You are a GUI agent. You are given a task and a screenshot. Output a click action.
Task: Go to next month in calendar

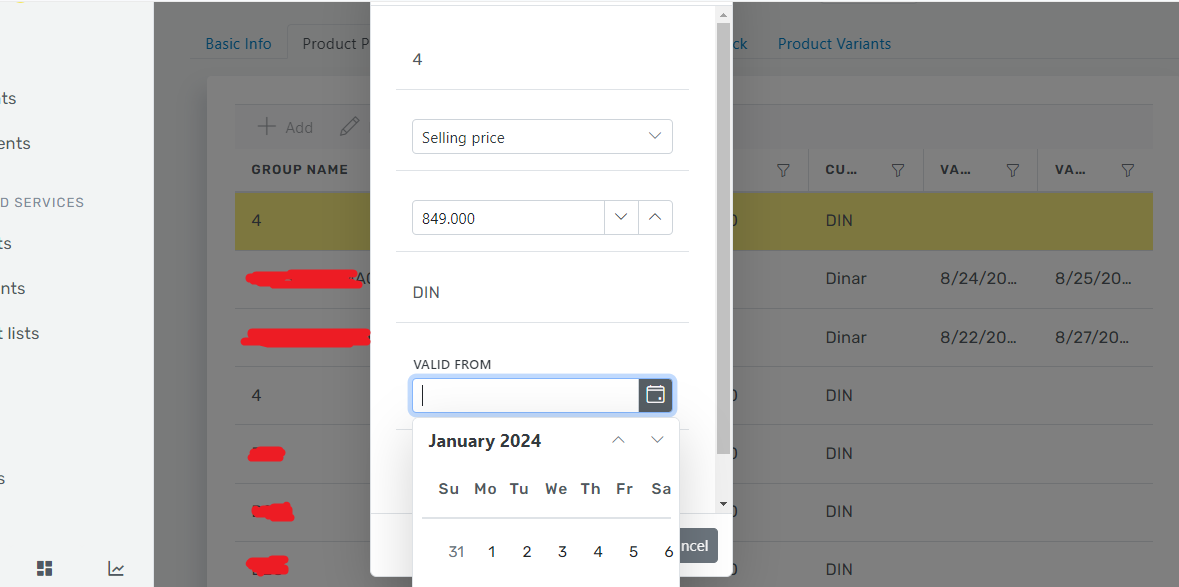[x=657, y=440]
